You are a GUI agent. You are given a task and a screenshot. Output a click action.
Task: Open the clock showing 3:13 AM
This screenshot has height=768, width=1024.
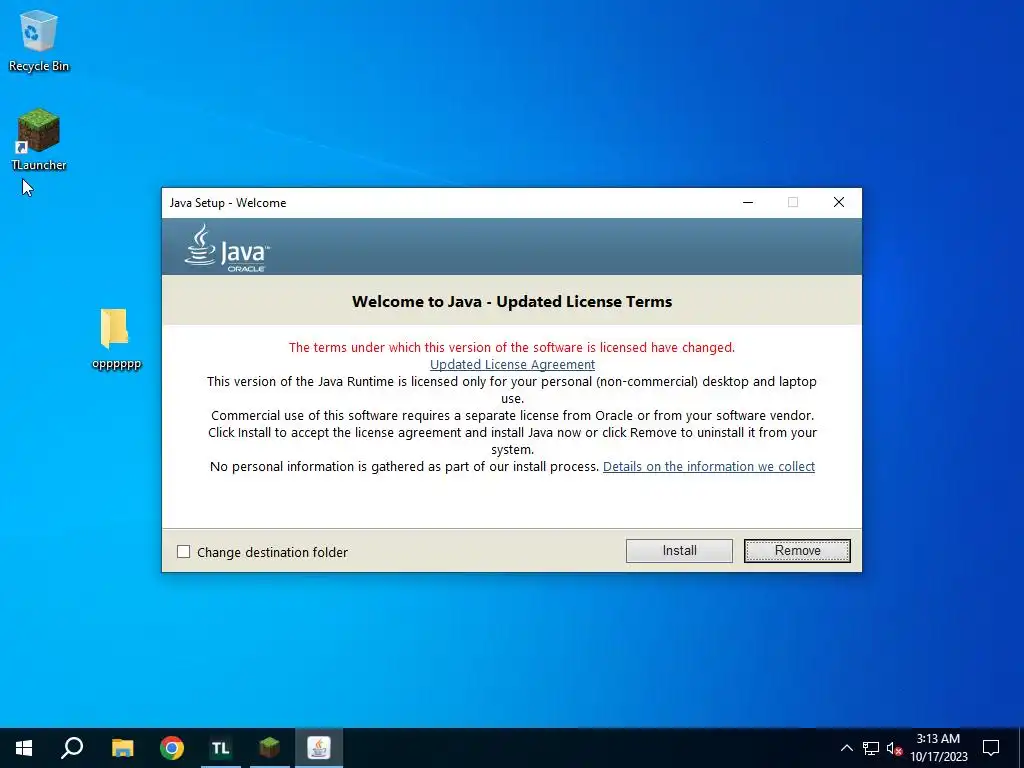point(938,748)
